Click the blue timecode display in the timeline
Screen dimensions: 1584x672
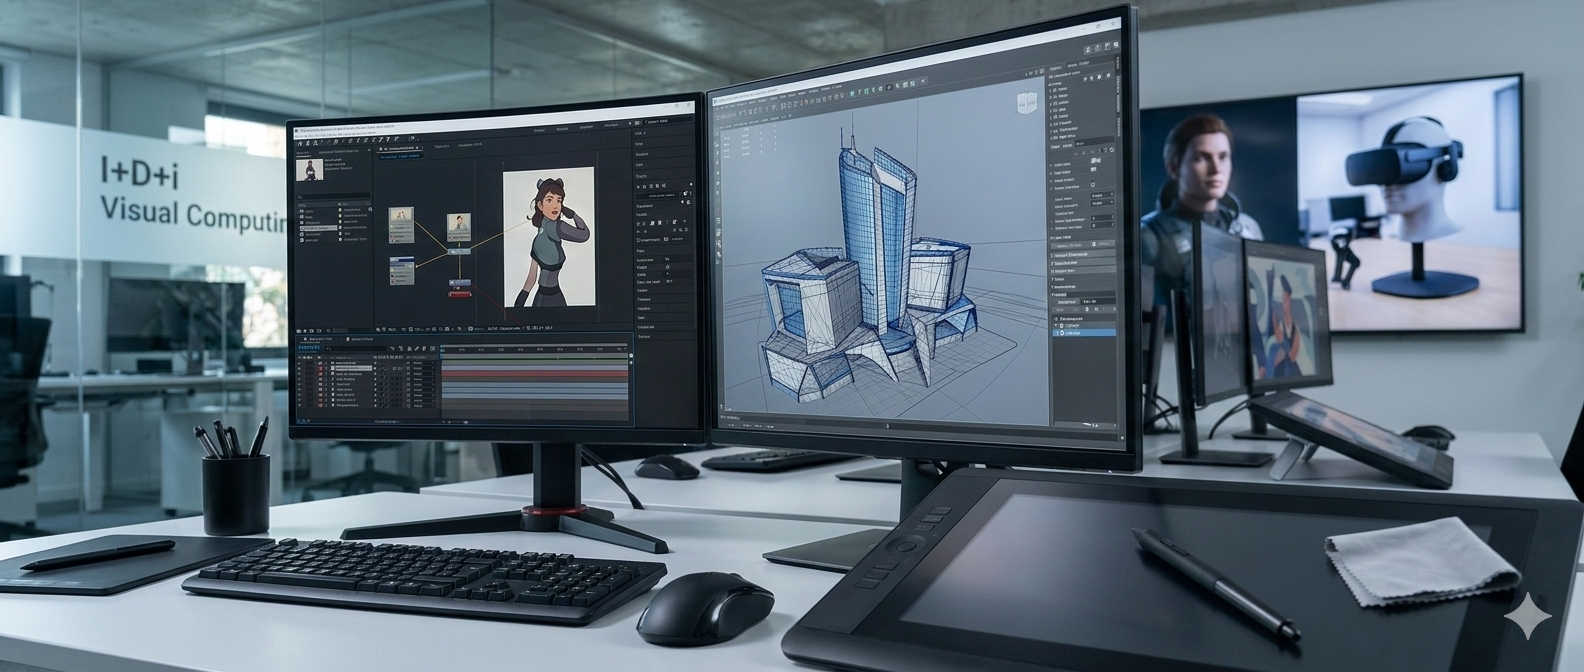(x=310, y=347)
